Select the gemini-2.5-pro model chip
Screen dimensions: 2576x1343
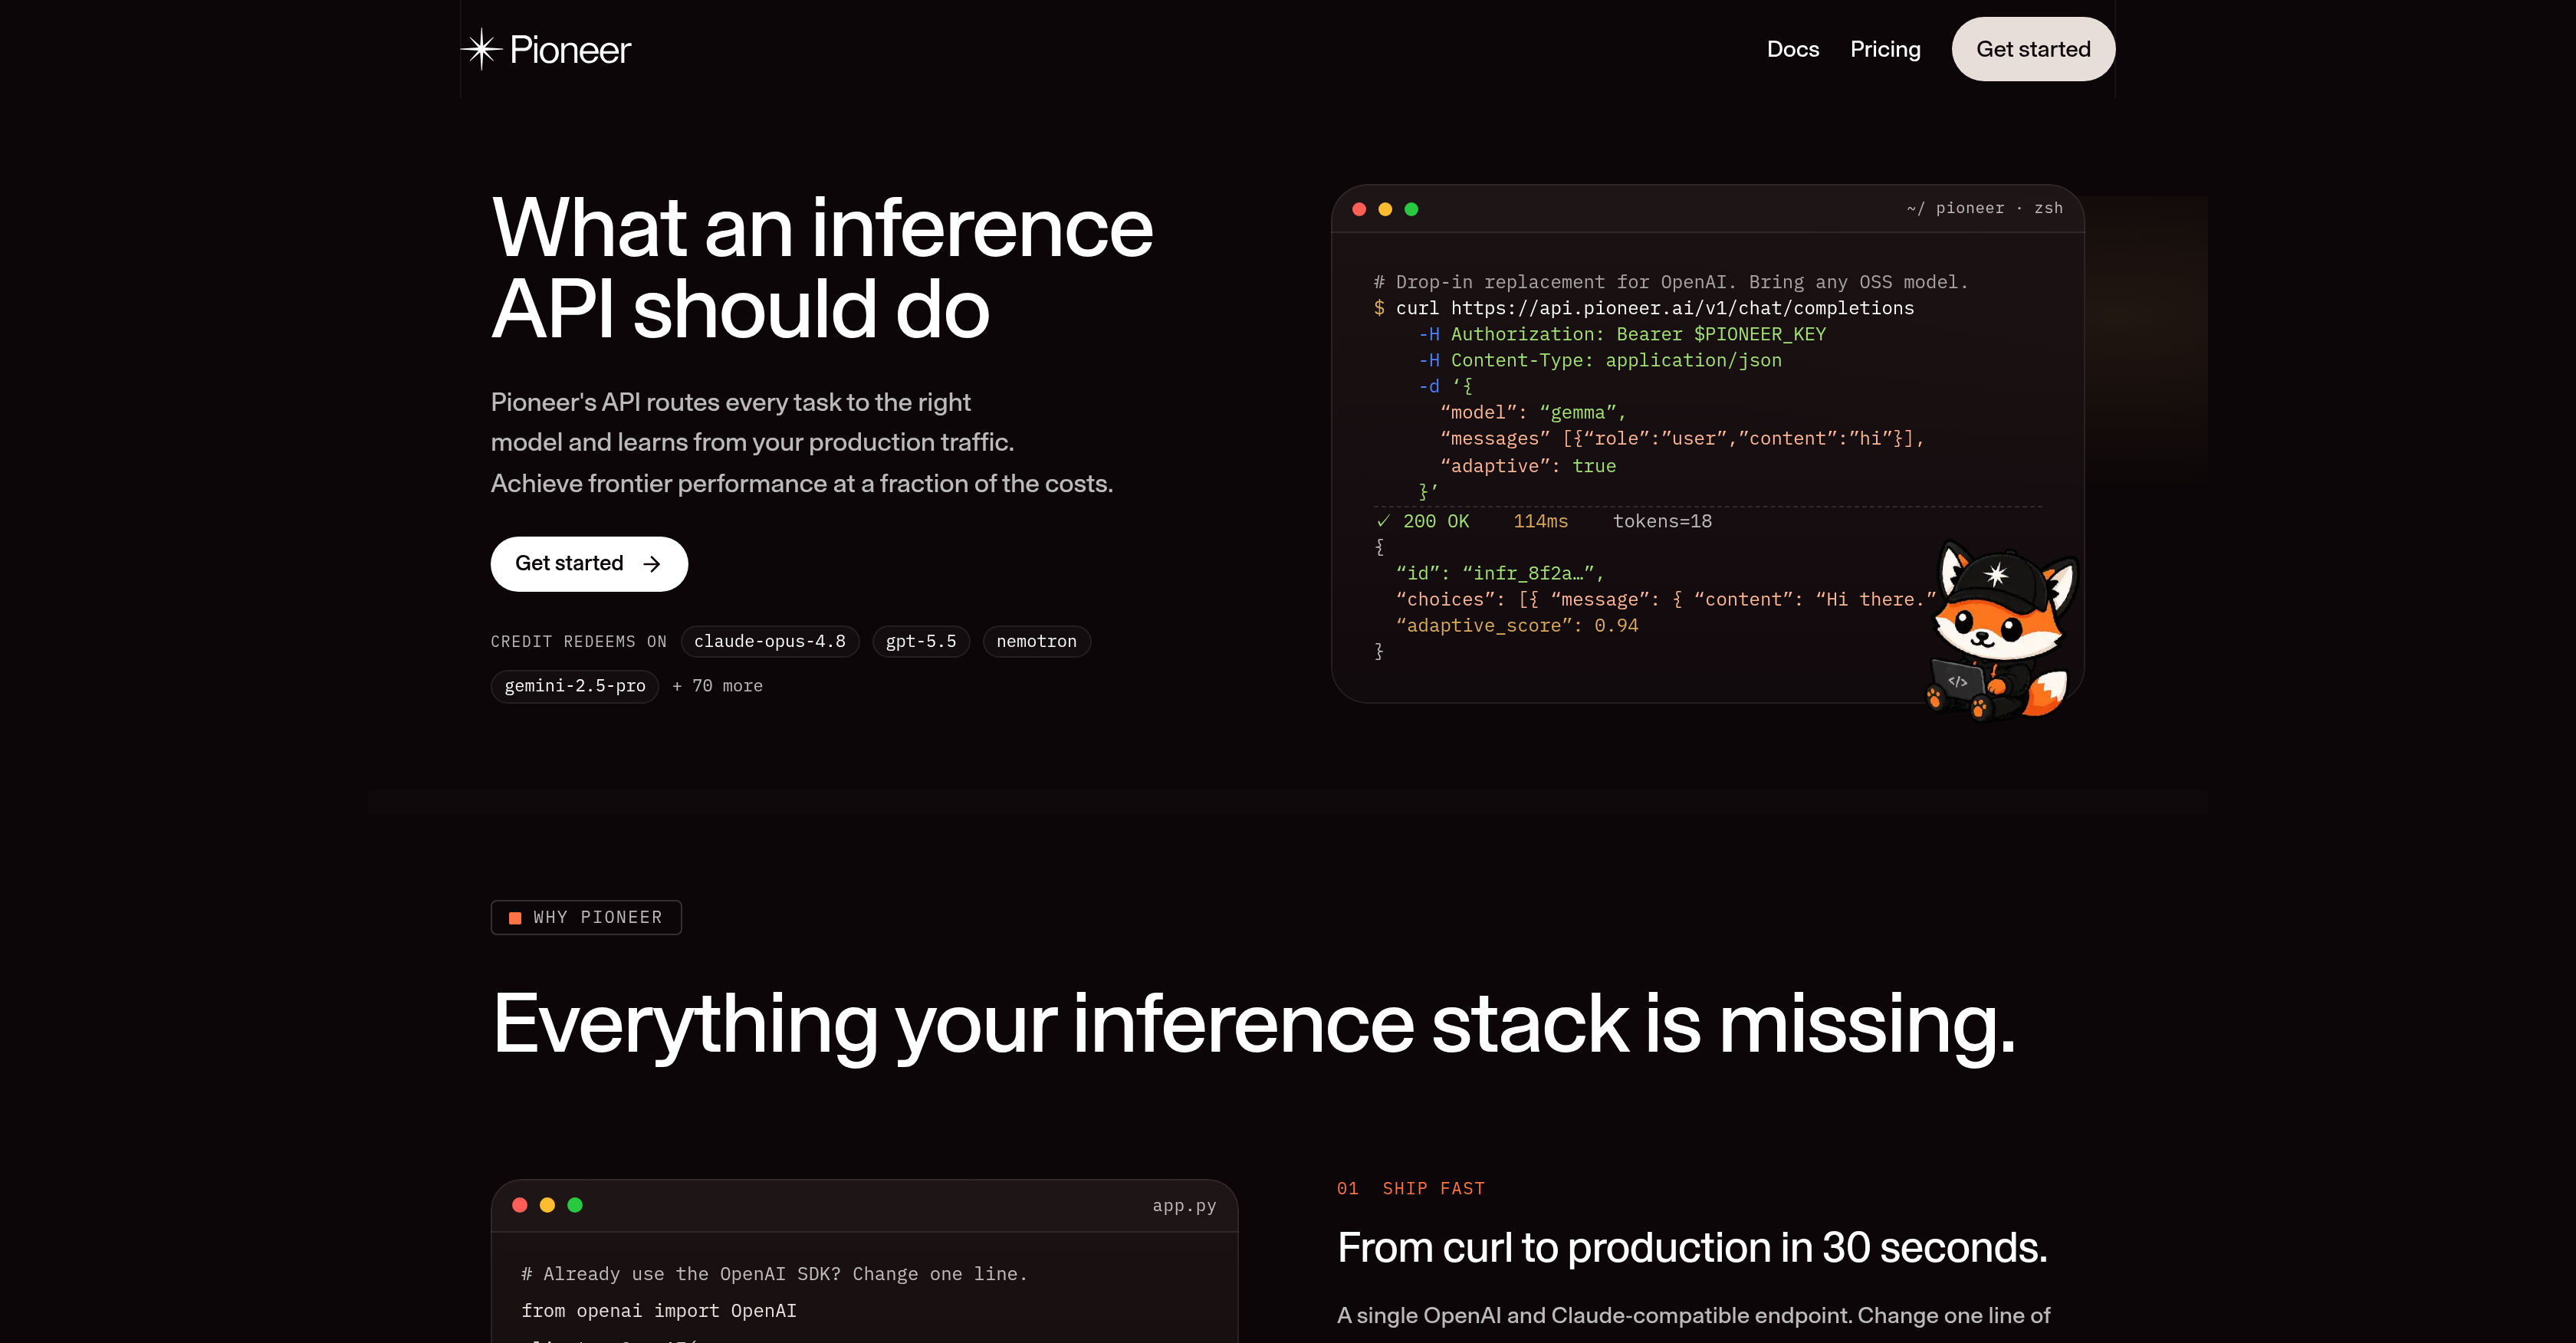click(x=575, y=686)
